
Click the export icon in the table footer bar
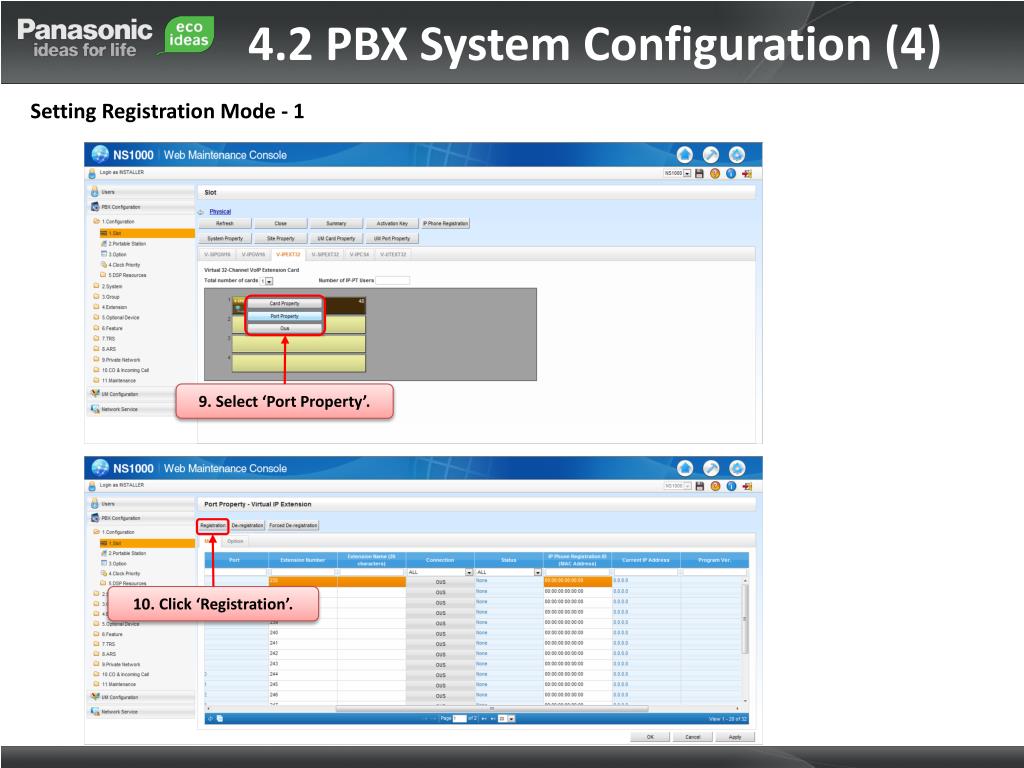tap(220, 718)
